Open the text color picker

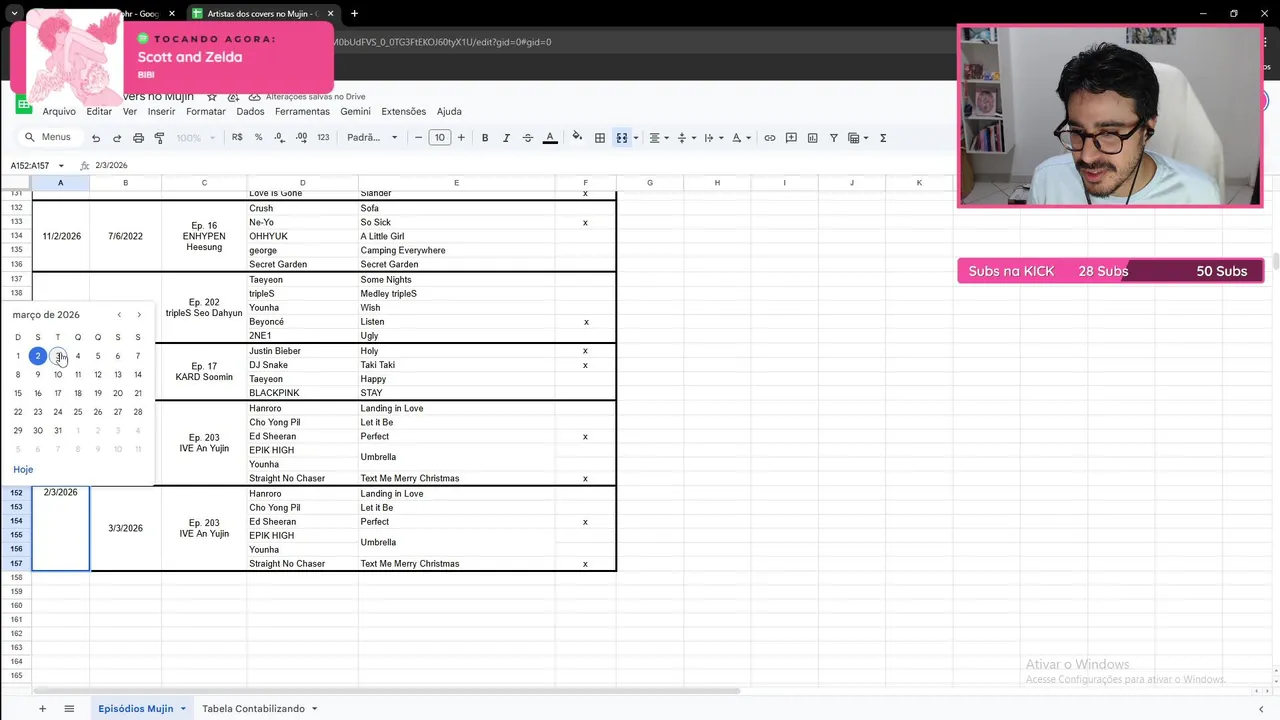[x=550, y=138]
